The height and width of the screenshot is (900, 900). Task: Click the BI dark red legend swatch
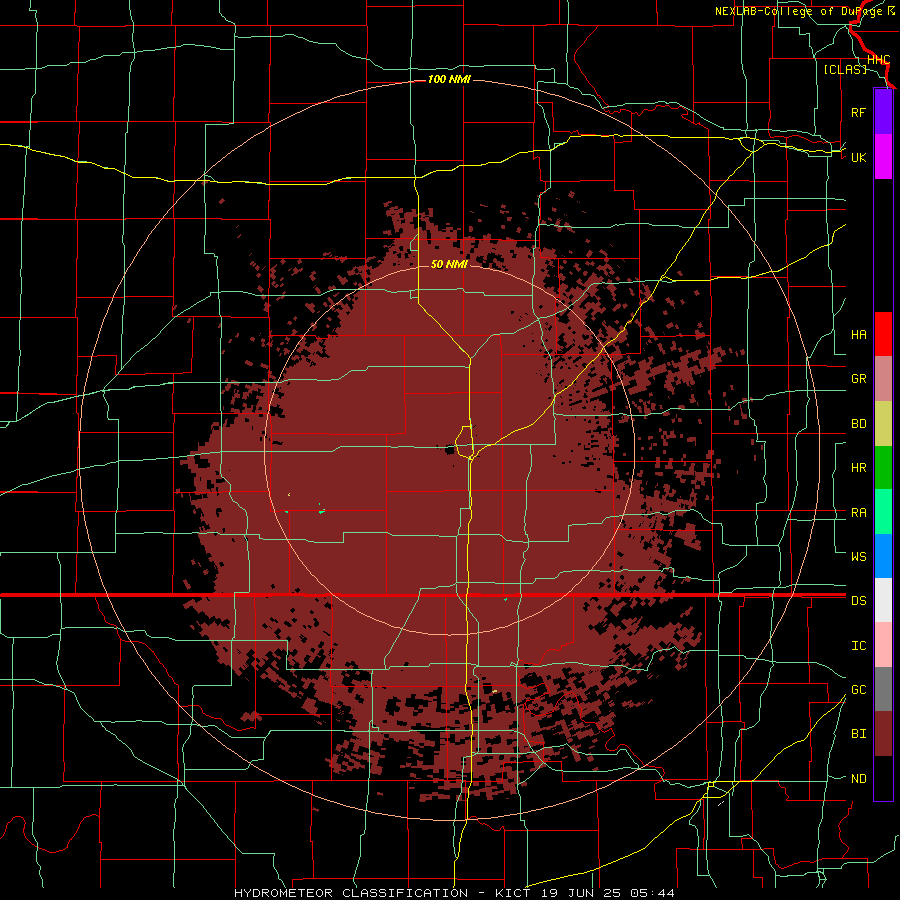tap(883, 734)
